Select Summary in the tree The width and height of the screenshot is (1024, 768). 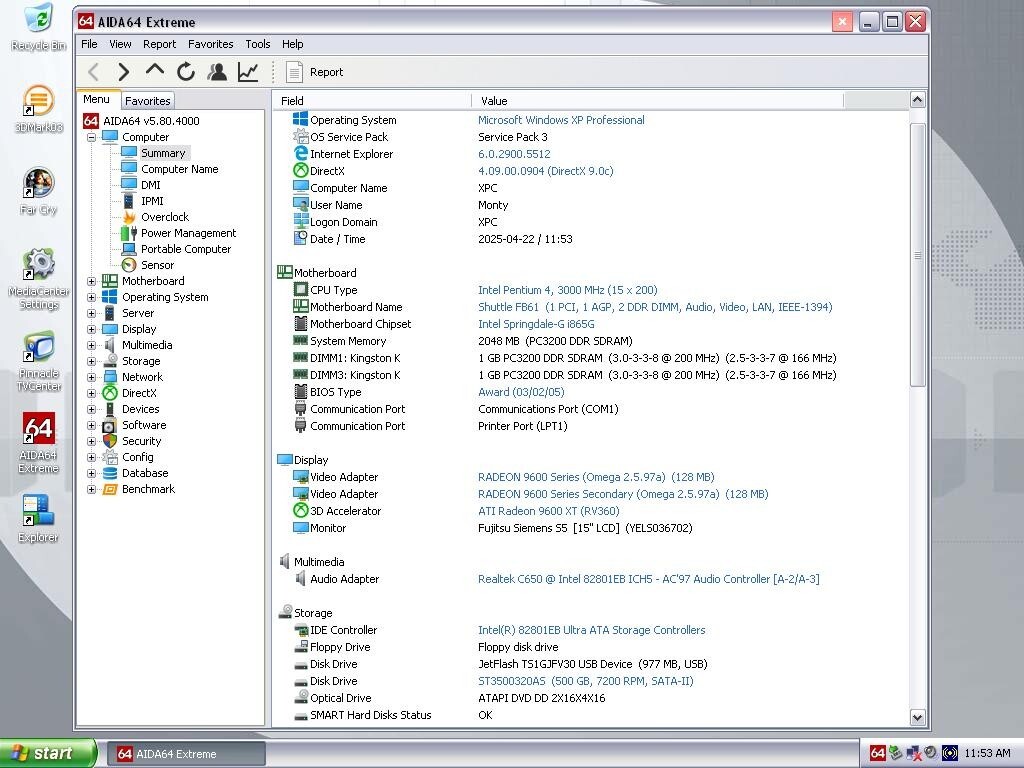pyautogui.click(x=163, y=153)
